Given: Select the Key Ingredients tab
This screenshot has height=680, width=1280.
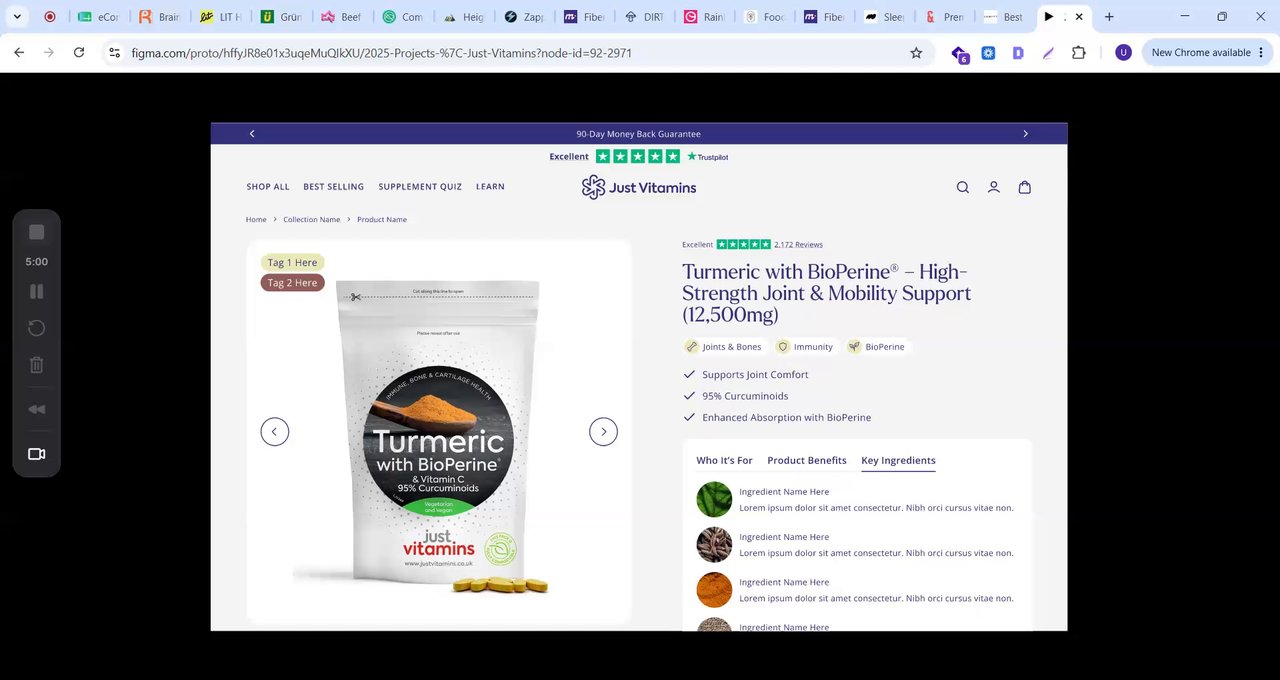Looking at the screenshot, I should point(898,461).
